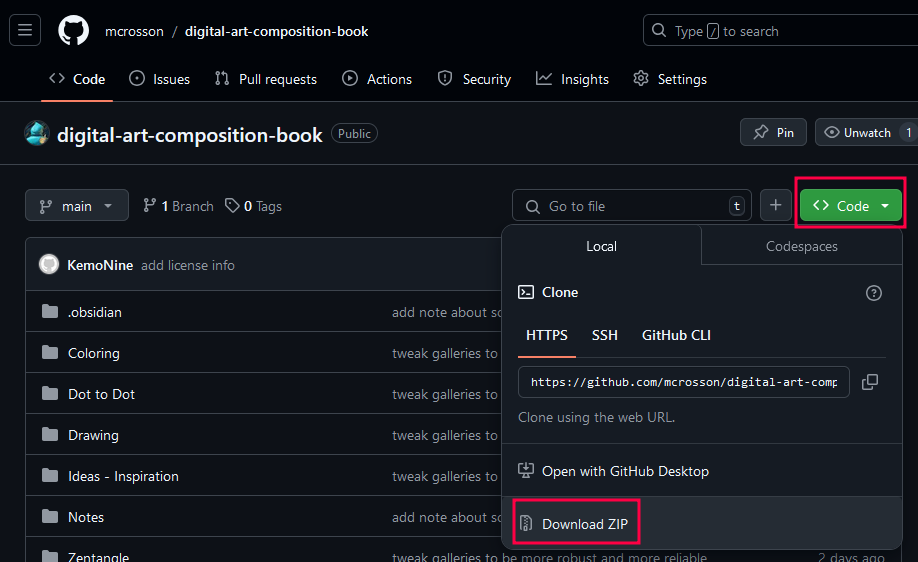Click the folder icon next to Notes
This screenshot has width=918, height=562.
coord(50,516)
